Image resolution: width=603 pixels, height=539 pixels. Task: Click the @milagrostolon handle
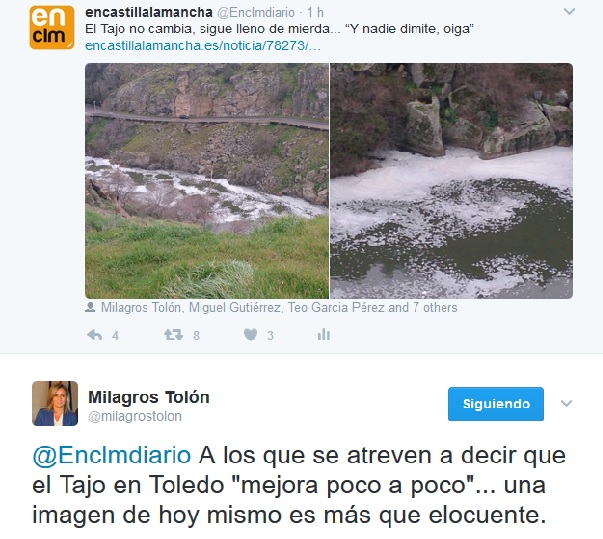pos(135,416)
